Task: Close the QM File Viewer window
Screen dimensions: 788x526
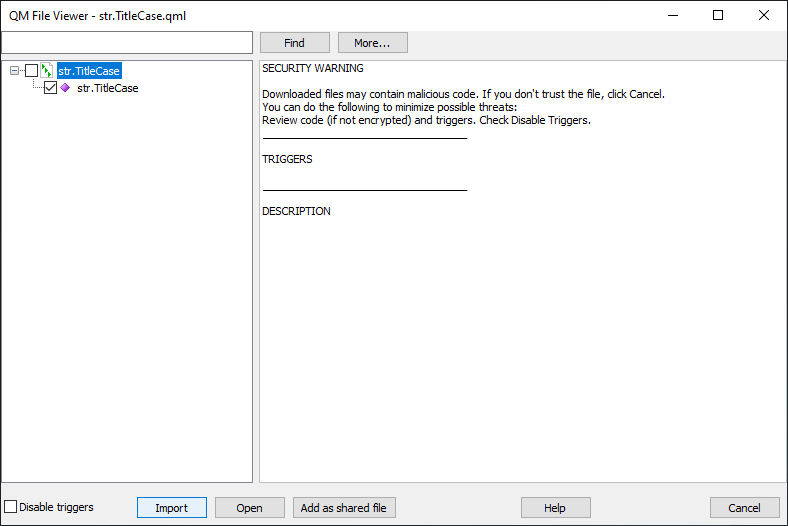Action: [764, 16]
